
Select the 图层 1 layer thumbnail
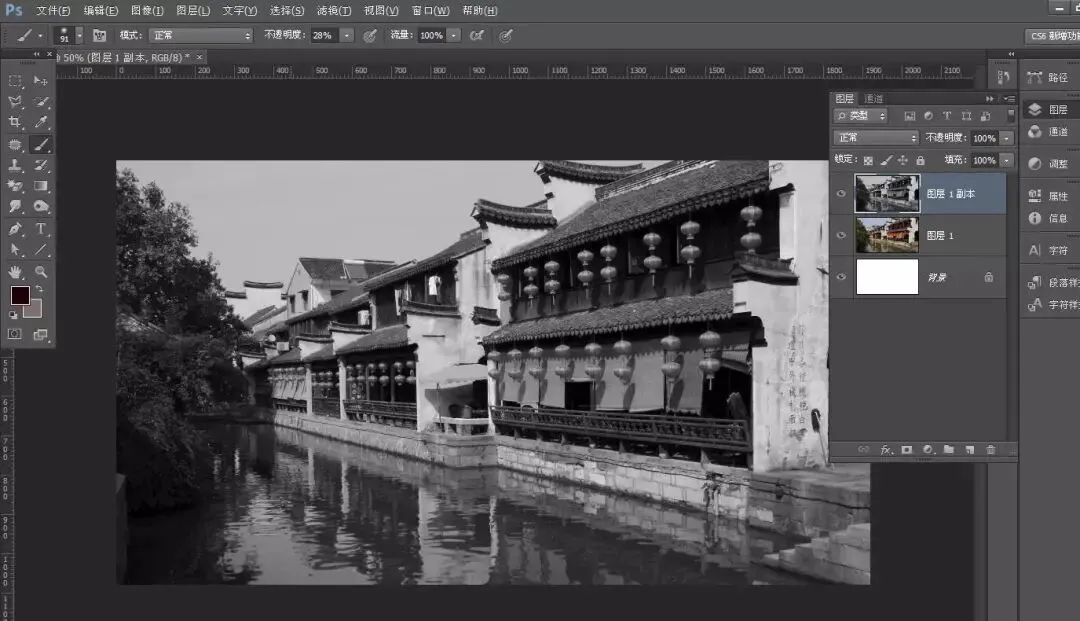click(x=886, y=235)
